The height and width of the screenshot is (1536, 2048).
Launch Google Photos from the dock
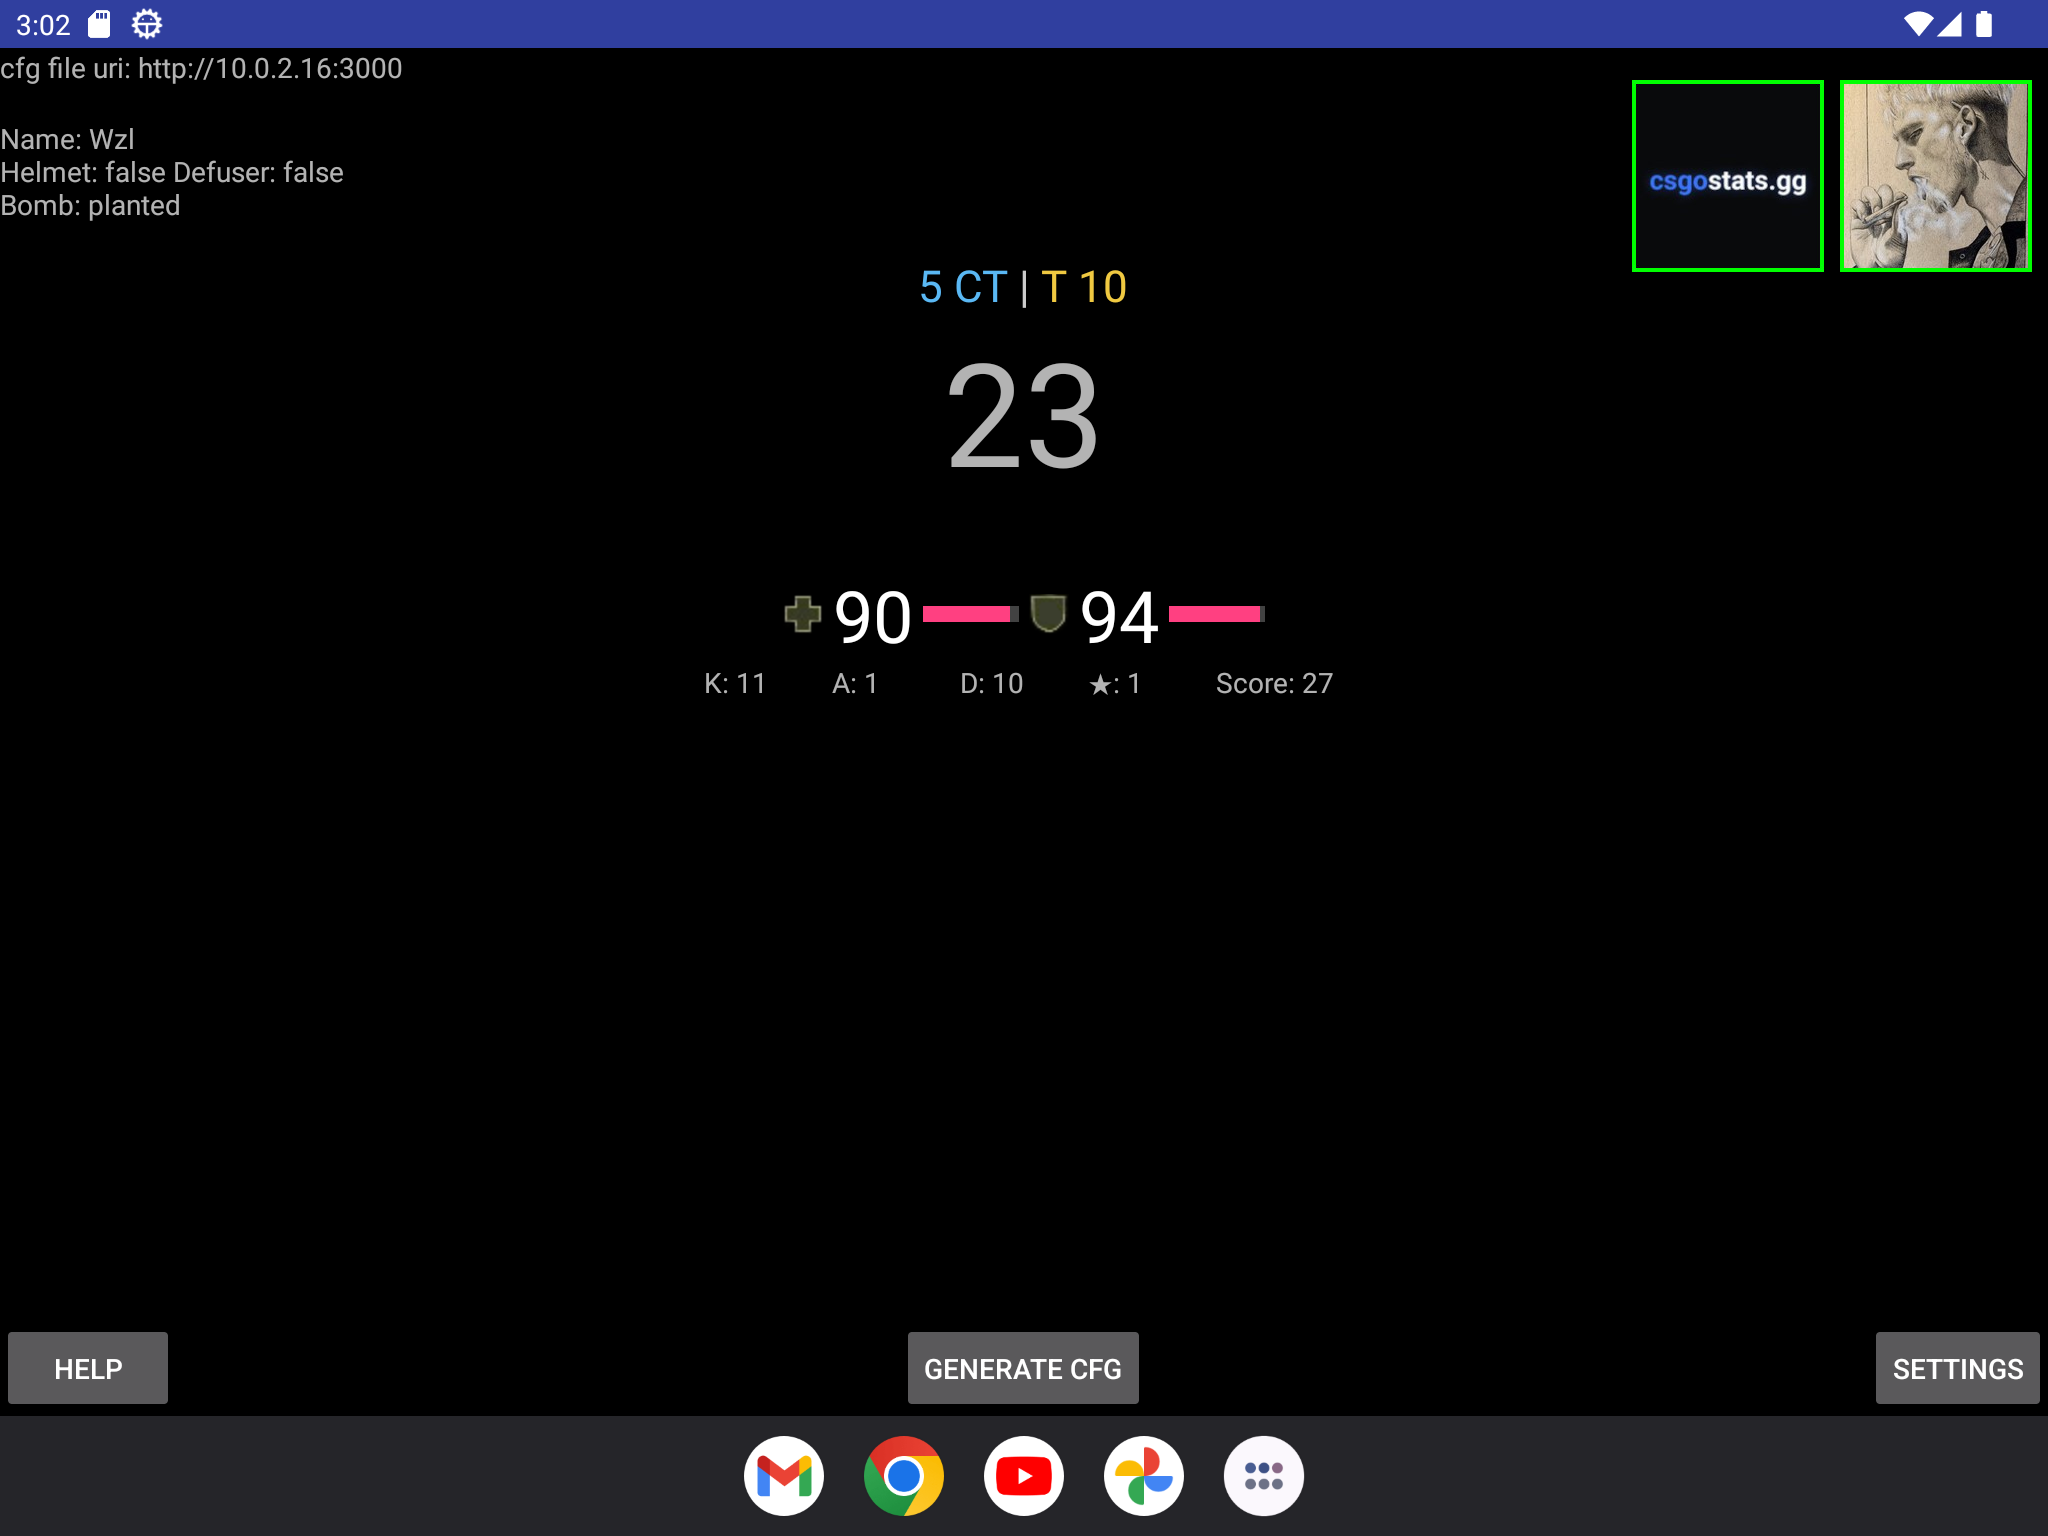click(x=1144, y=1476)
